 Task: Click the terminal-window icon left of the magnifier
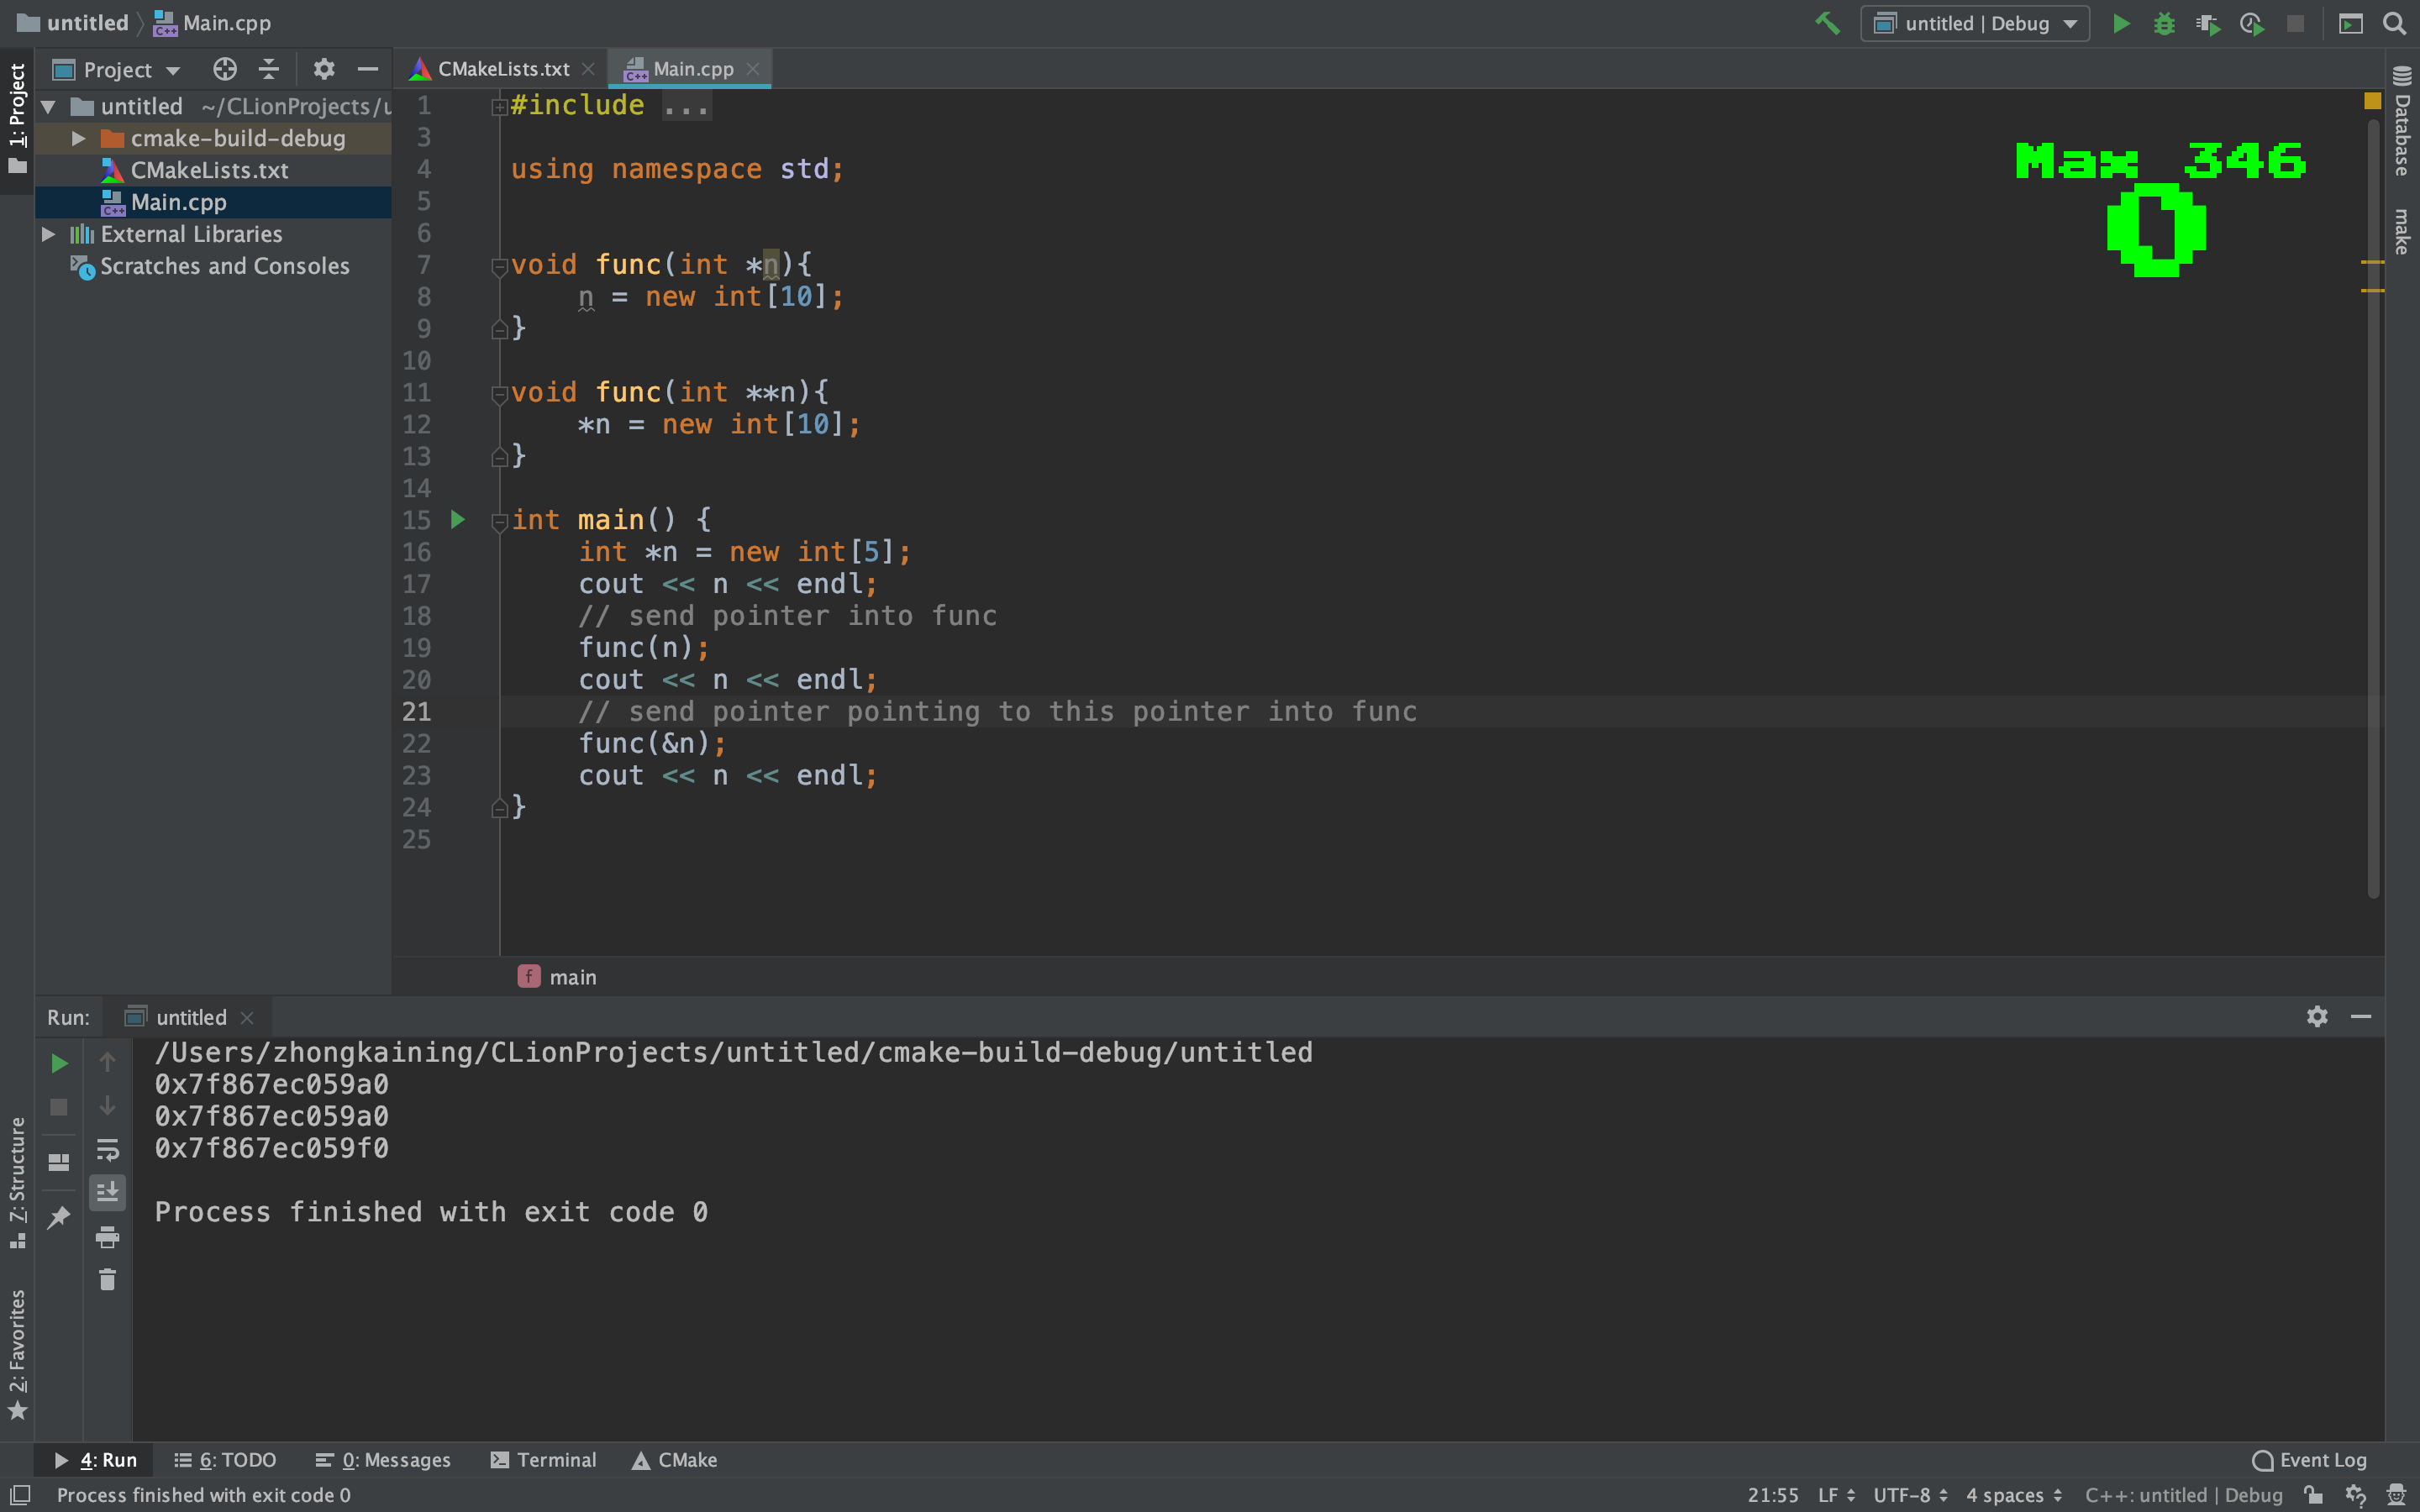2350,23
